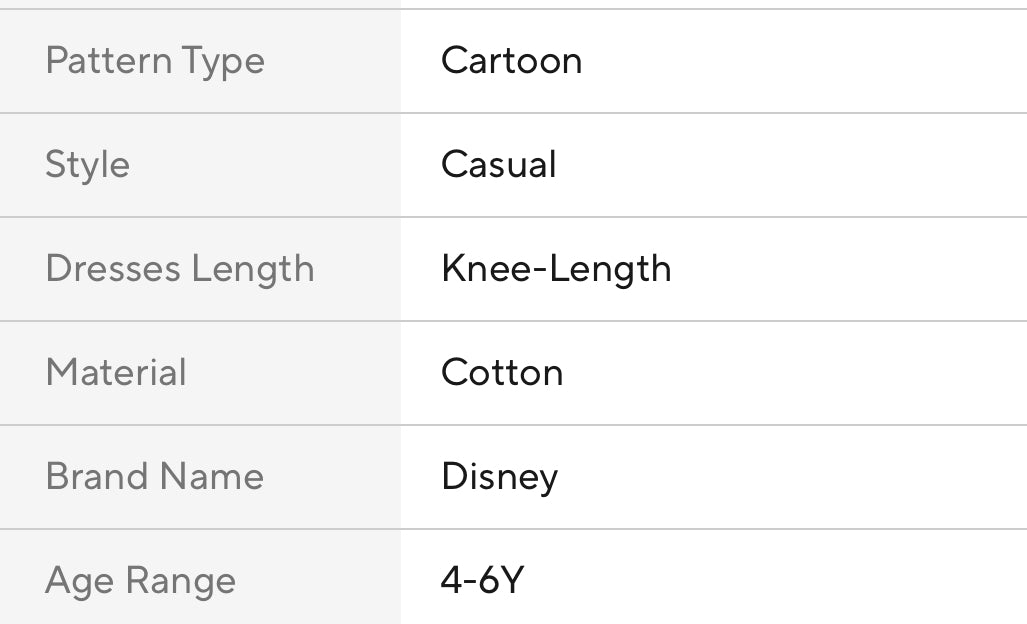Click the word "Dresses" in the label
Screen dimensions: 1027x624
pos(113,269)
